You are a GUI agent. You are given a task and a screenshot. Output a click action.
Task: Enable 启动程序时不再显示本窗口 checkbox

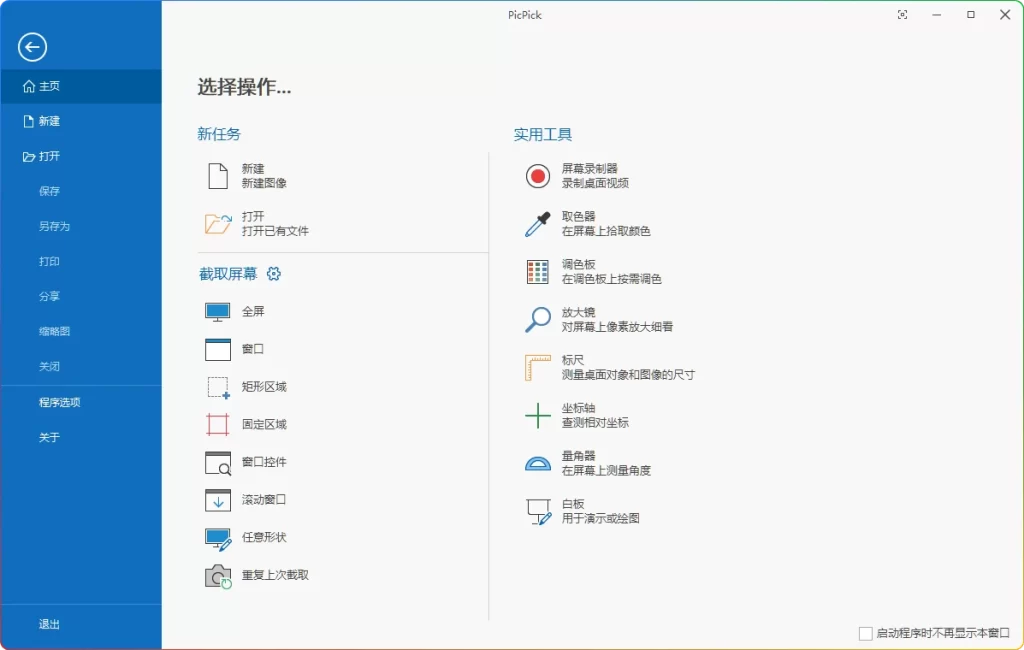tap(865, 631)
